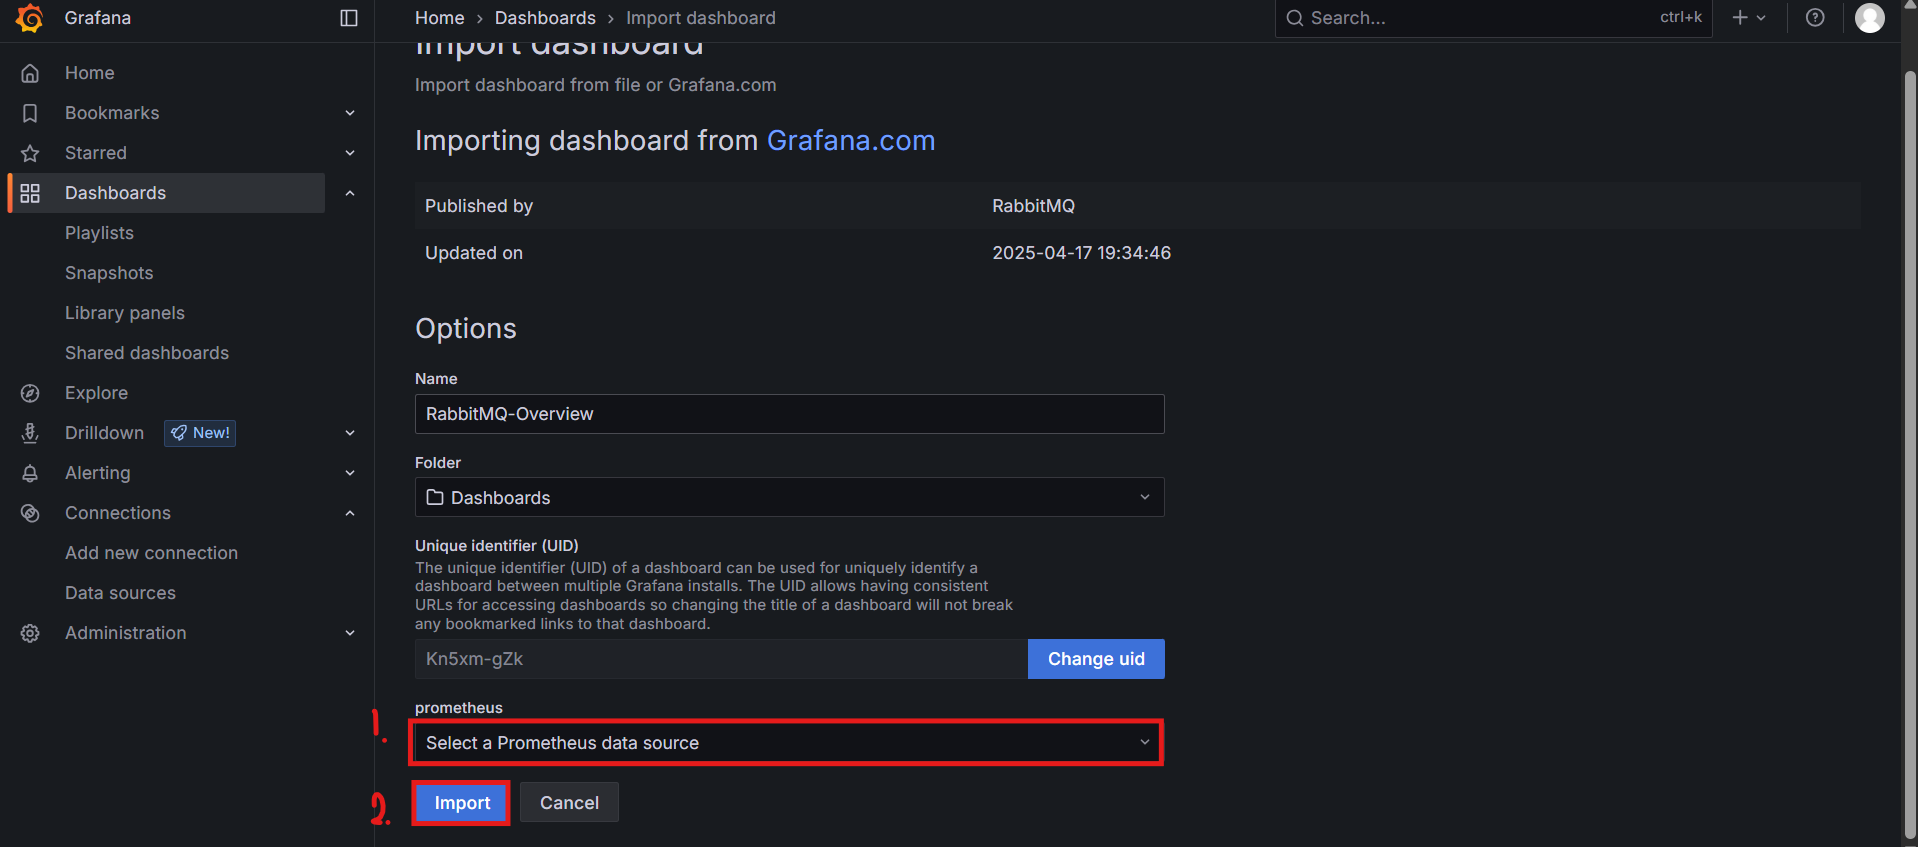The height and width of the screenshot is (847, 1918).
Task: Click the Grafana logo icon
Action: [30, 18]
